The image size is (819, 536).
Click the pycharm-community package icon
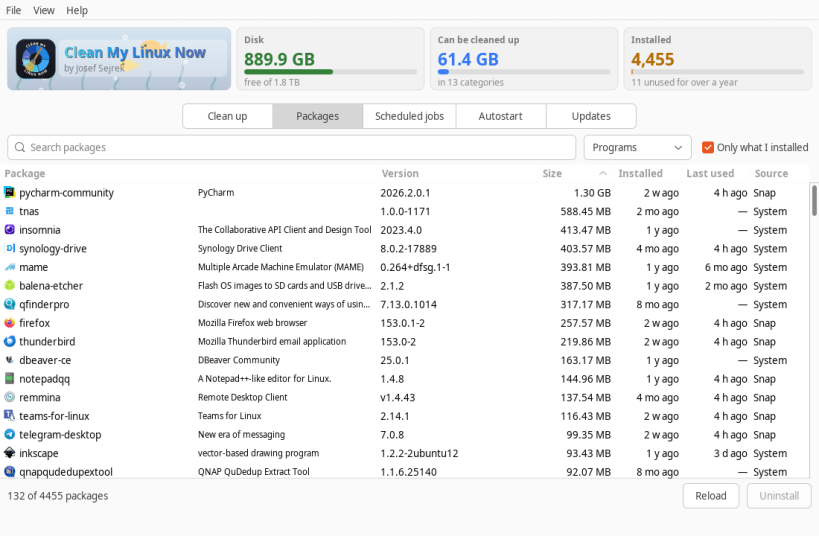tap(9, 193)
